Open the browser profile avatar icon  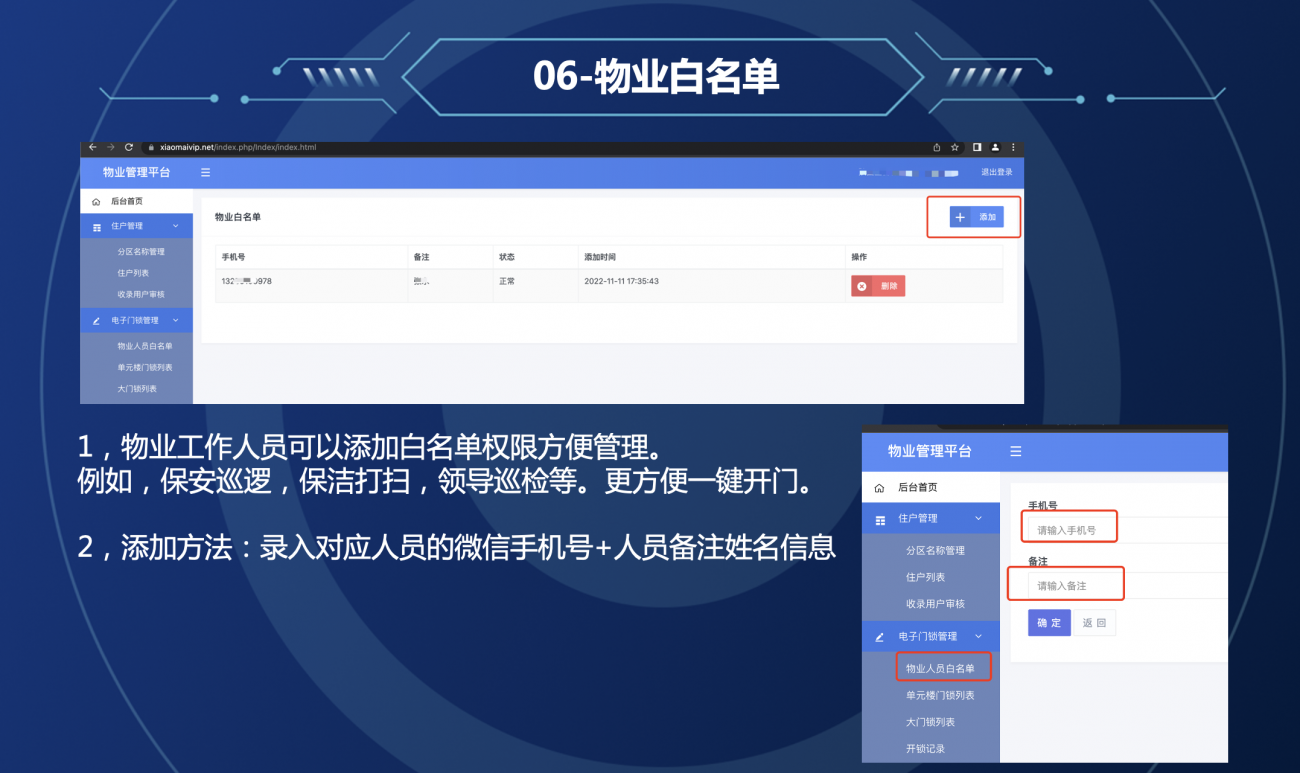(x=995, y=147)
